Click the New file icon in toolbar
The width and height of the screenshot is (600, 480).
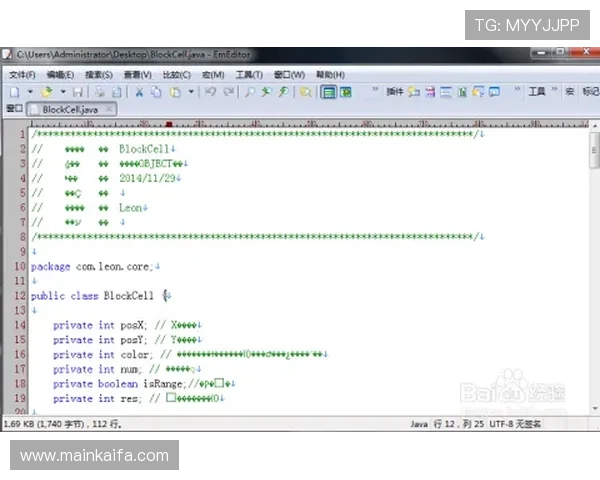pos(15,91)
